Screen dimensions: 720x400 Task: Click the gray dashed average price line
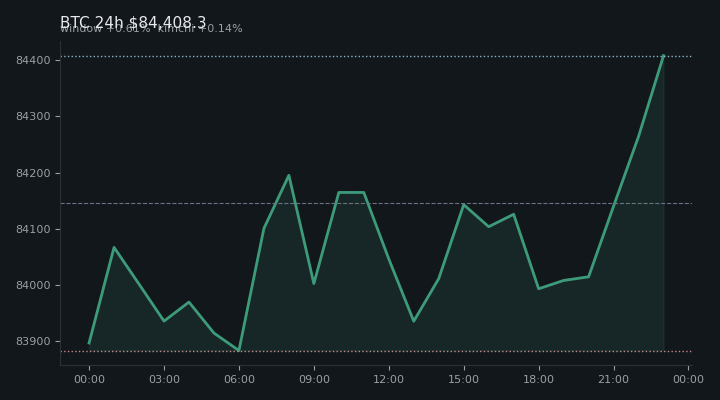point(376,203)
